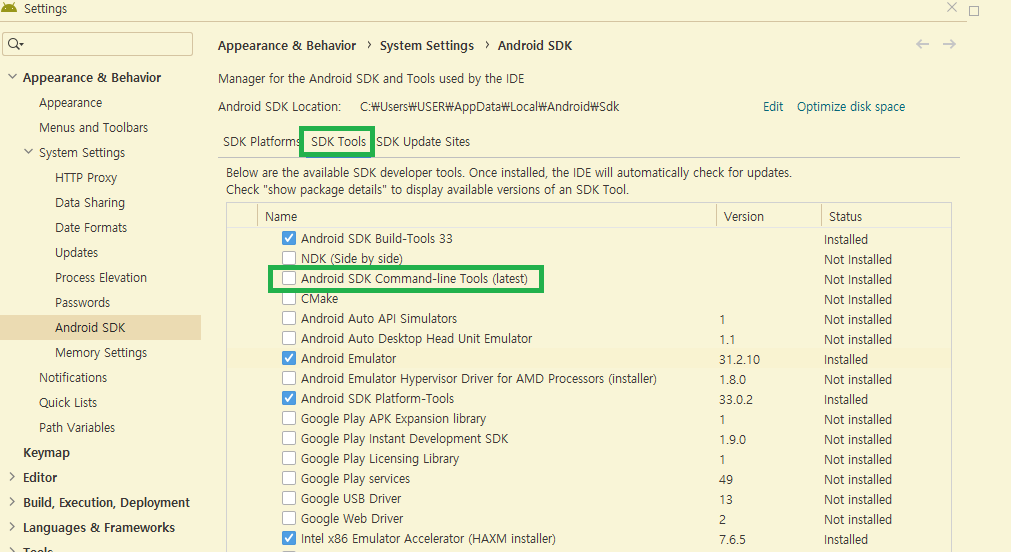
Task: Open Path Variables settings
Action: (77, 428)
